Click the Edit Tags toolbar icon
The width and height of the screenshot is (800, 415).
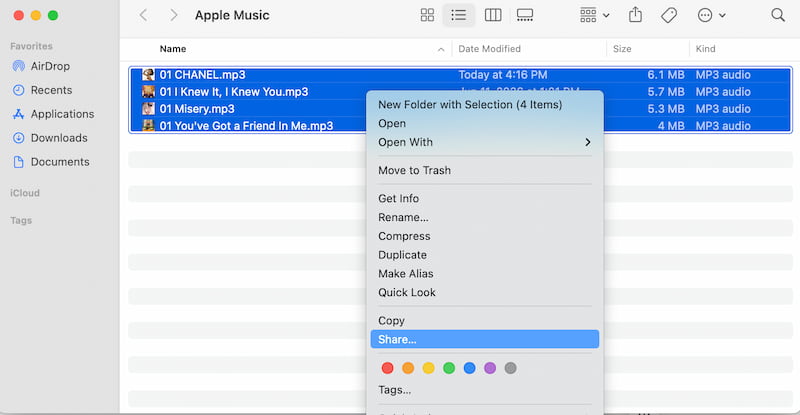(669, 15)
